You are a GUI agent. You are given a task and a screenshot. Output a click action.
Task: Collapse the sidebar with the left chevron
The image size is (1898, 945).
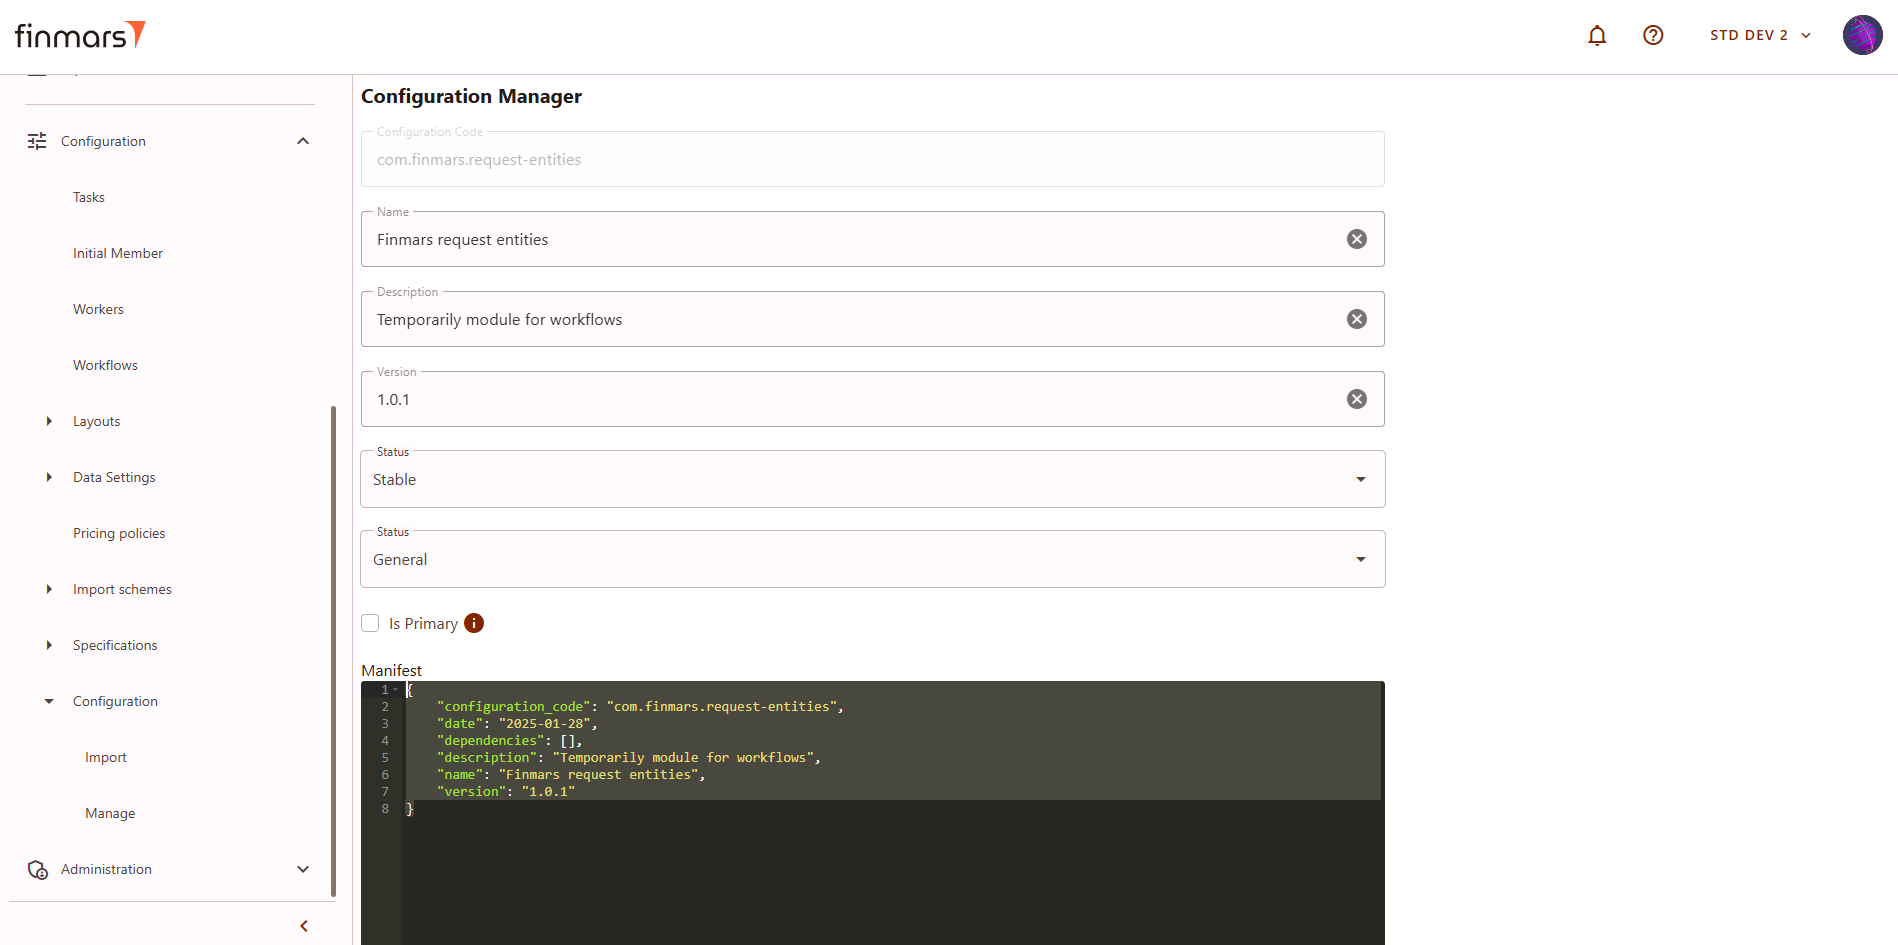point(304,926)
